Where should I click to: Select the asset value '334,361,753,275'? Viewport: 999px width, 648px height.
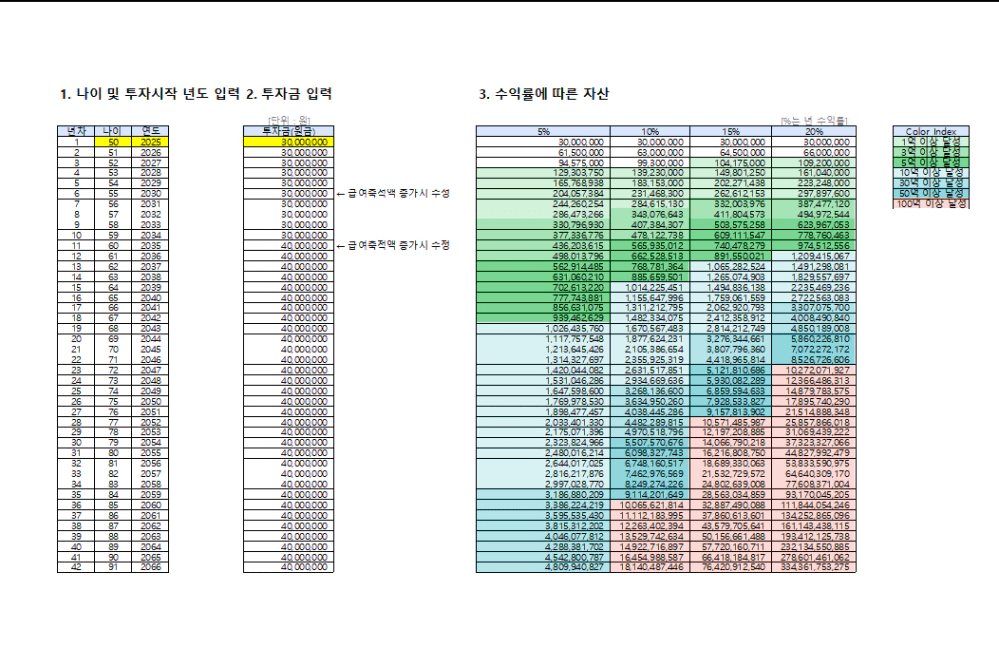tap(814, 567)
